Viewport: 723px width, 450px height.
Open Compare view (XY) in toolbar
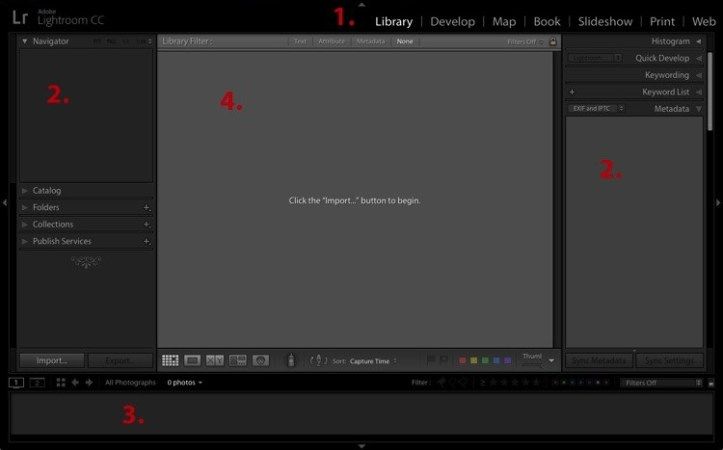(x=215, y=361)
